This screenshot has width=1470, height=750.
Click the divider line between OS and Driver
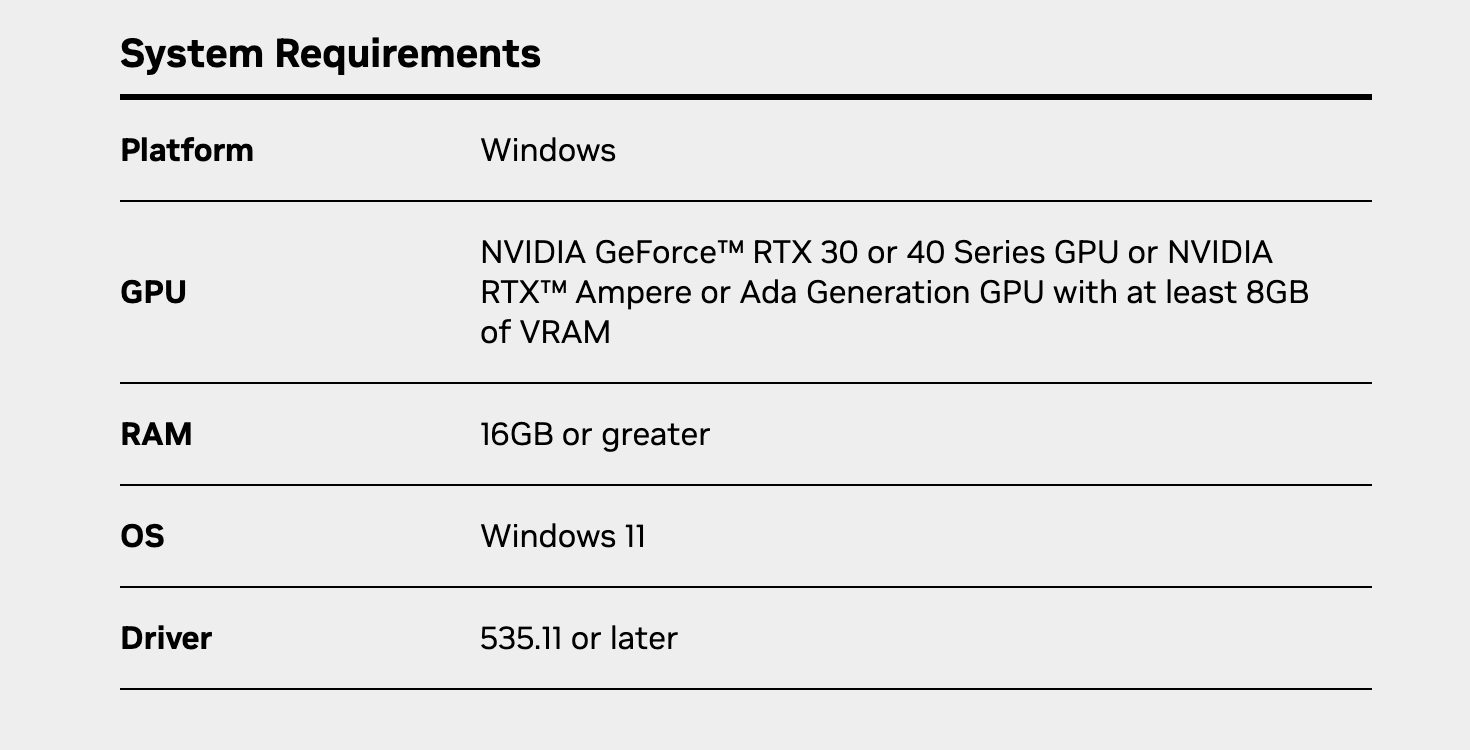click(x=746, y=587)
